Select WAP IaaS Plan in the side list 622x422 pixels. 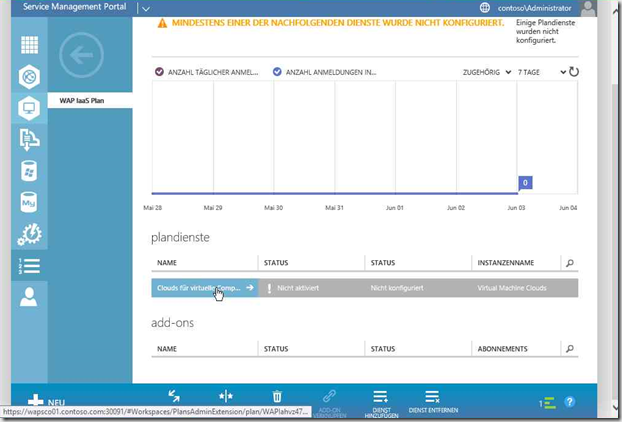tap(90, 100)
